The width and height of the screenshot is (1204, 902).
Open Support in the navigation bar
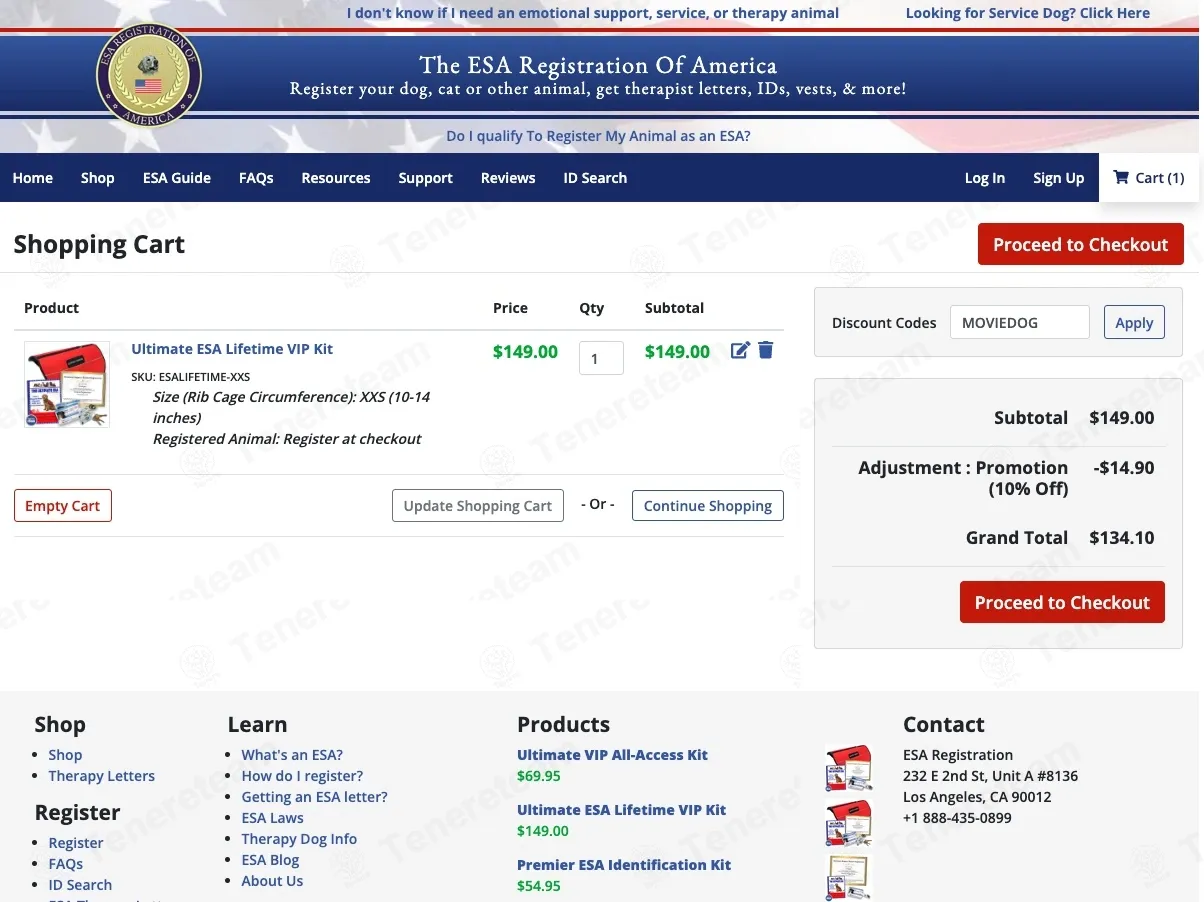(426, 178)
